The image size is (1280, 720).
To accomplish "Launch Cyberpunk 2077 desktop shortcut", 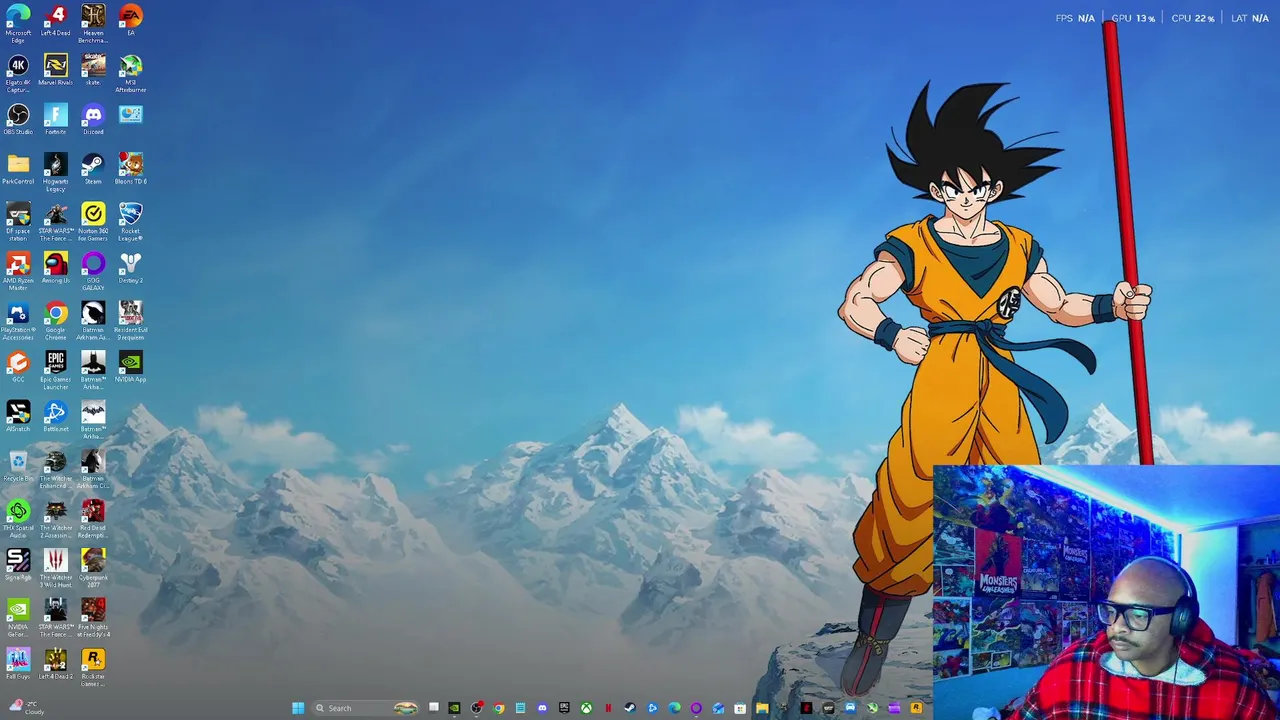I will pos(93,568).
